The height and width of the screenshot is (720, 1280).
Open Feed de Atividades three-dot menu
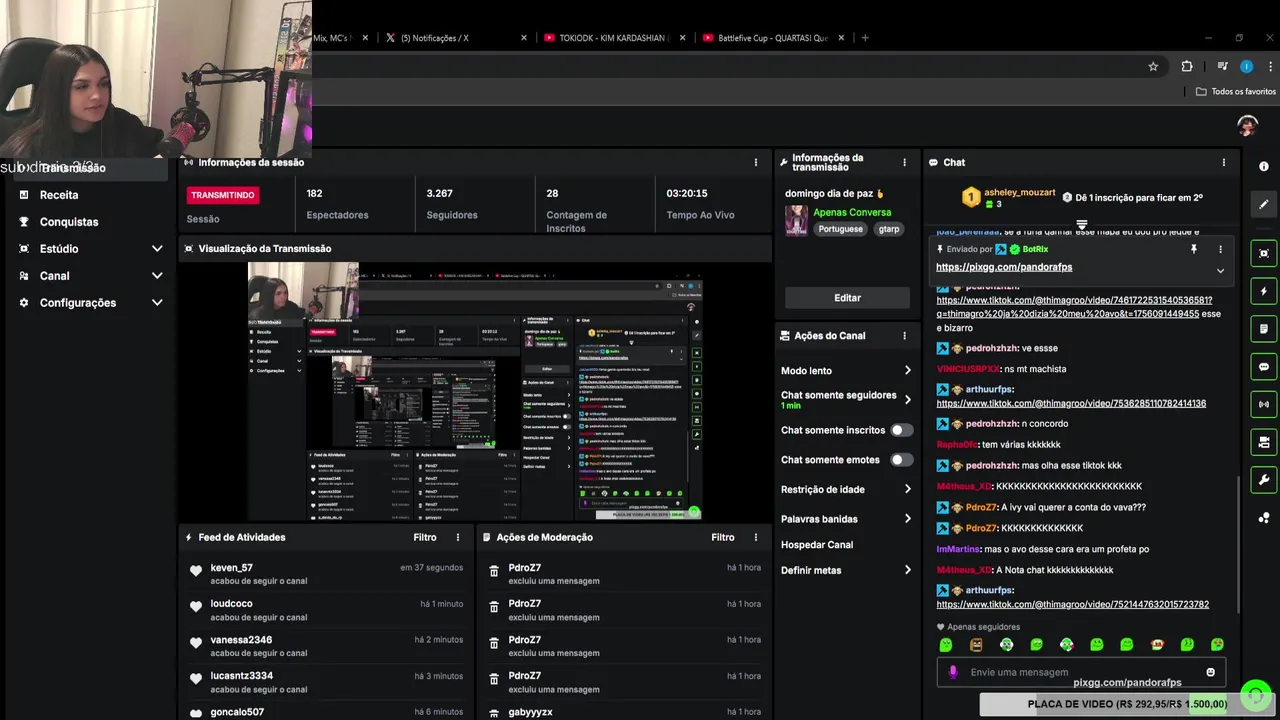458,537
